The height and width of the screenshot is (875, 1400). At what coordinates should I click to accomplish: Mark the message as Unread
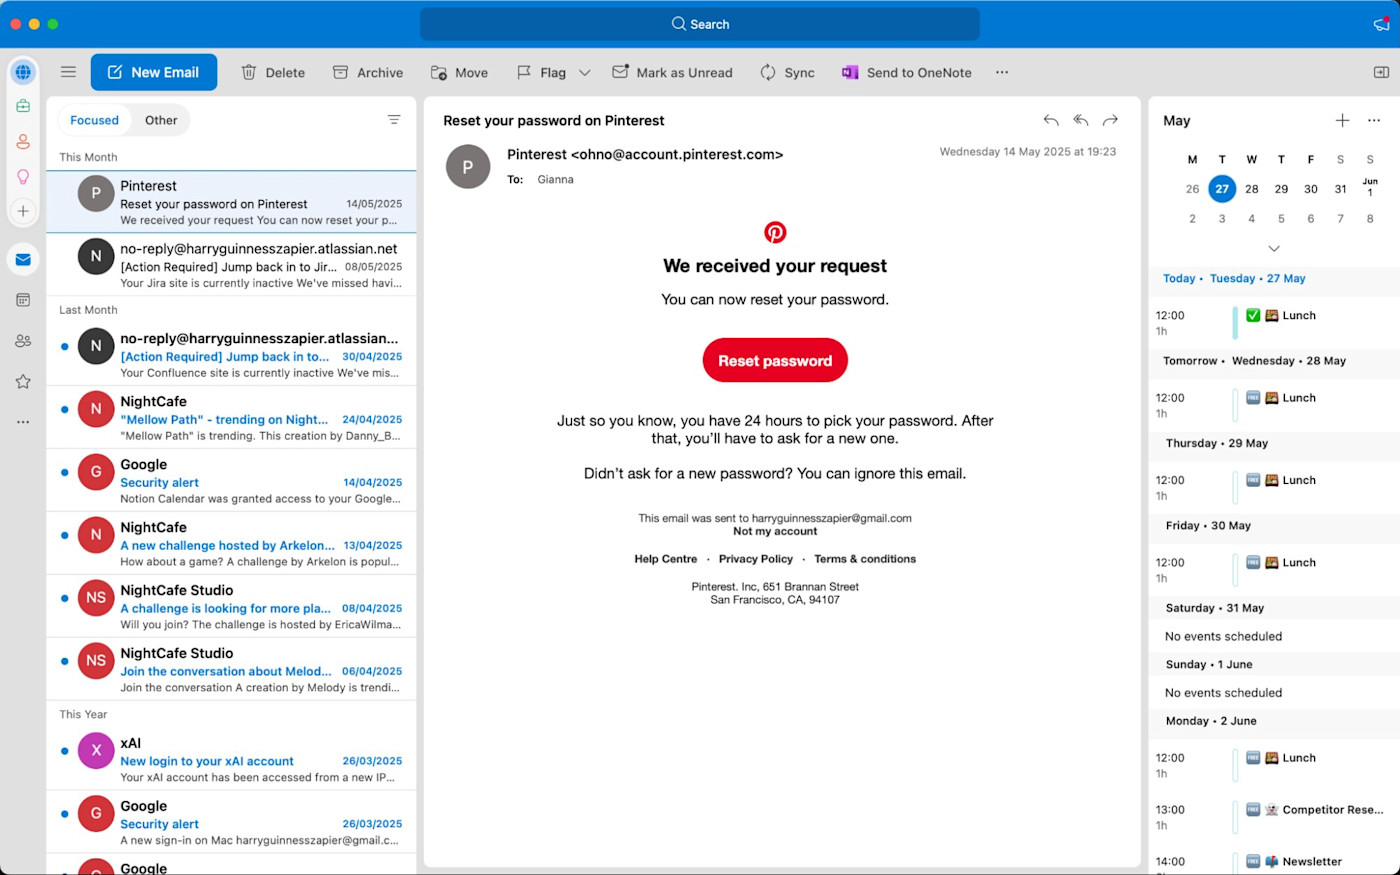click(672, 72)
